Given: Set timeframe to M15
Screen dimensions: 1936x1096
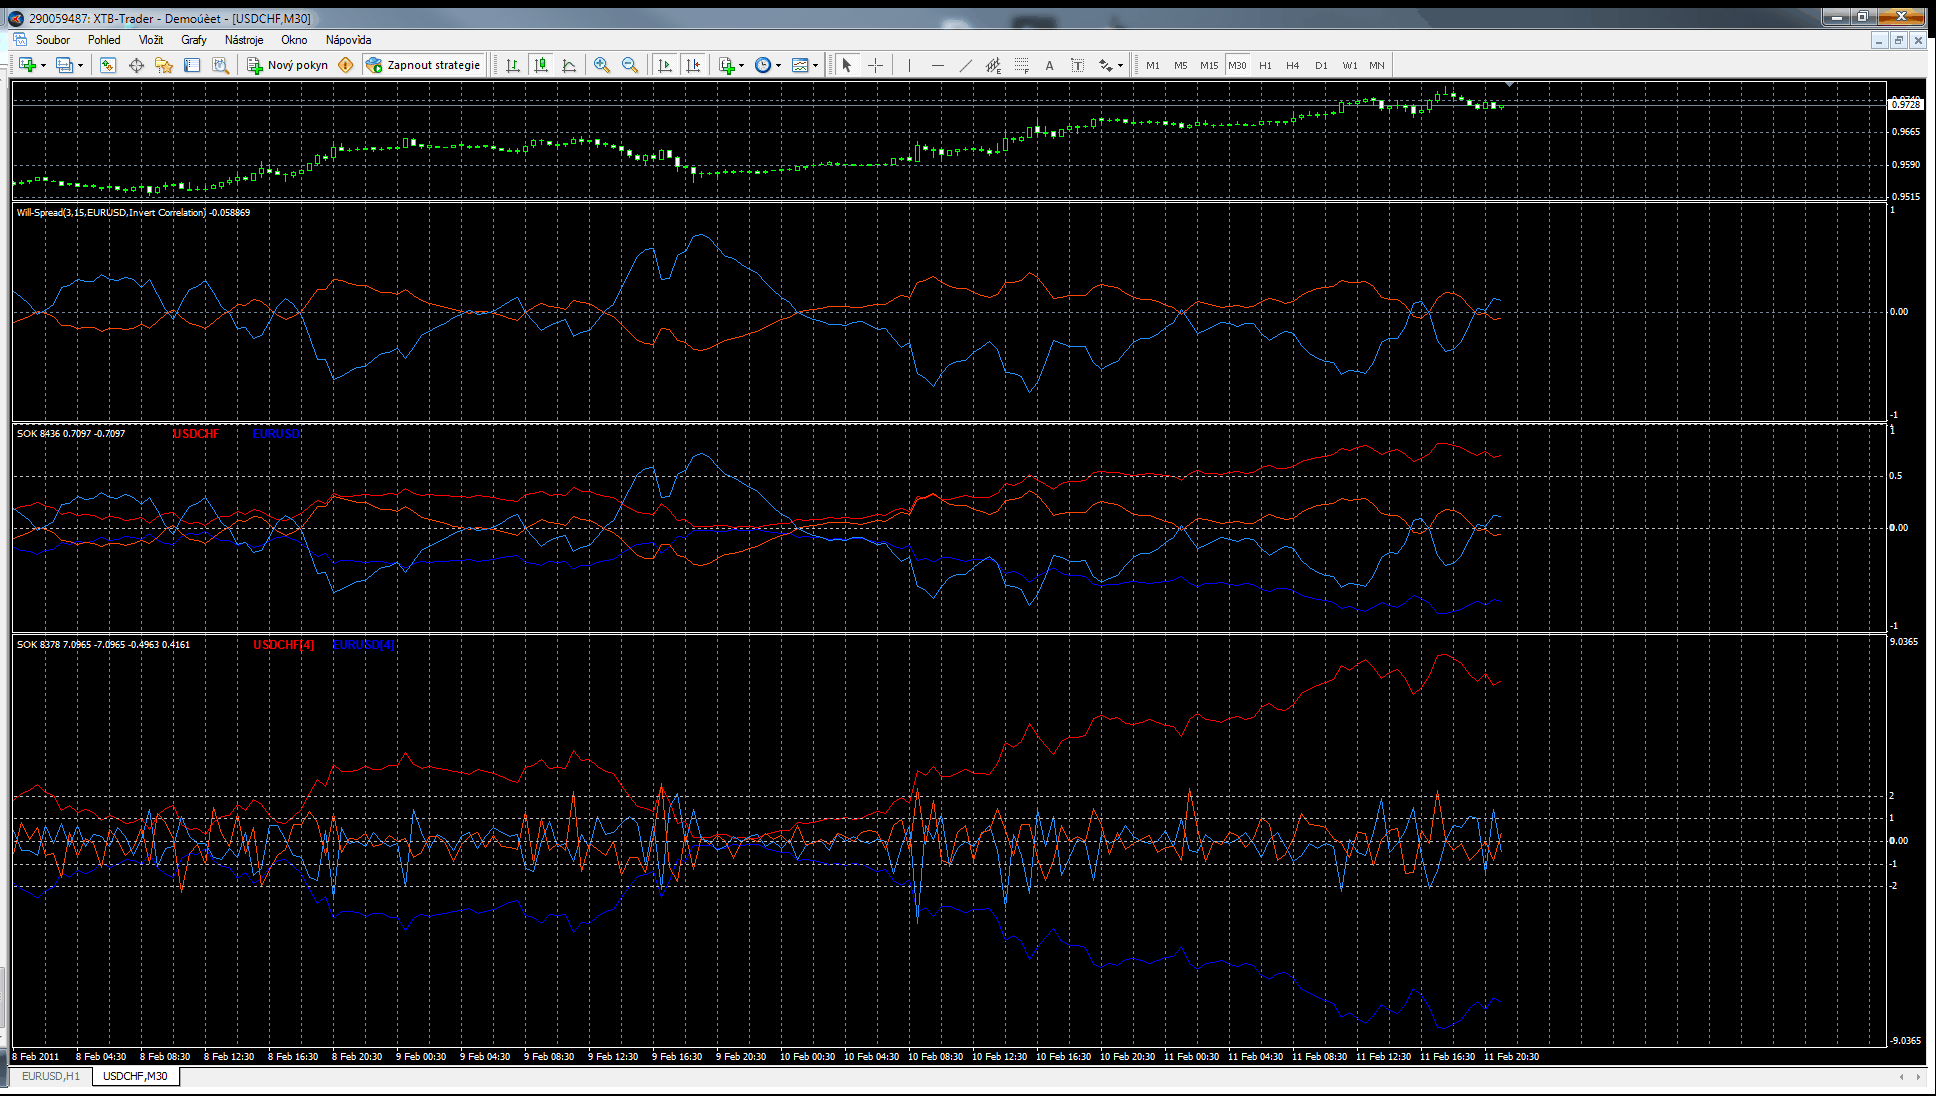Looking at the screenshot, I should (1209, 65).
